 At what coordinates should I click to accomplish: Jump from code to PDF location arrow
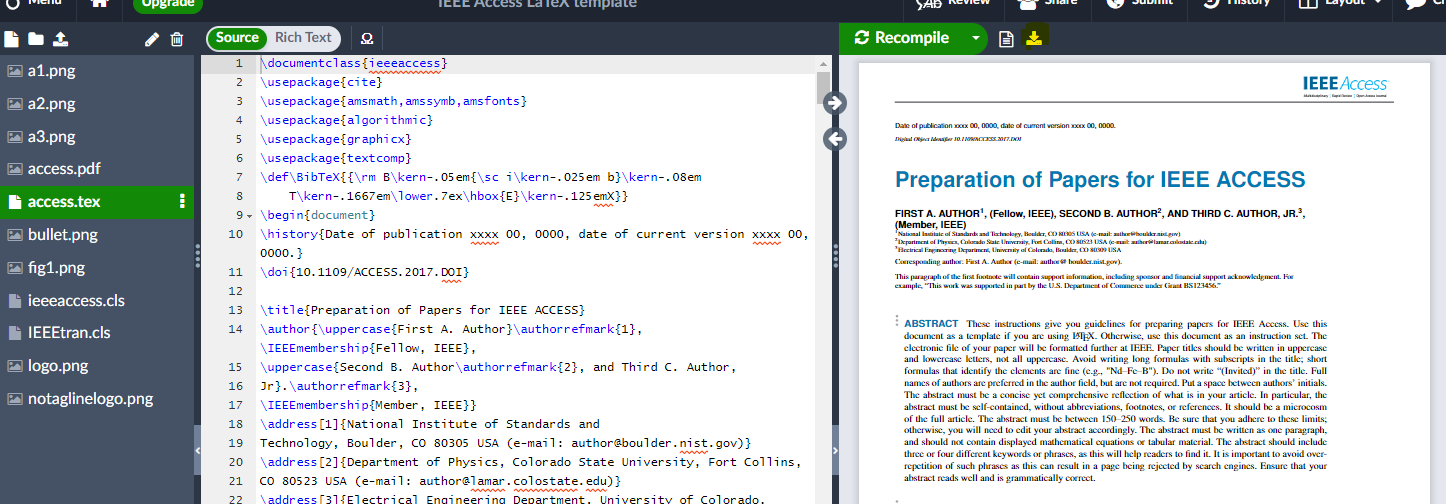coord(836,102)
